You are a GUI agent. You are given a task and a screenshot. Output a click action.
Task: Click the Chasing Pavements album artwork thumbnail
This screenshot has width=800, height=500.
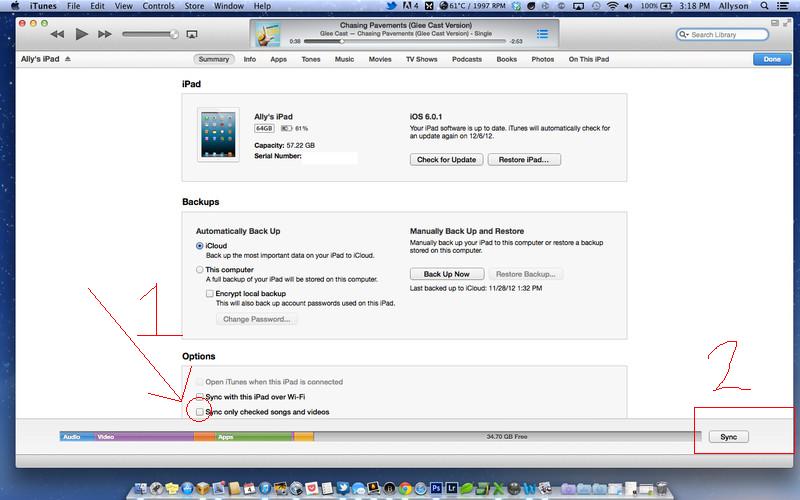coord(267,34)
